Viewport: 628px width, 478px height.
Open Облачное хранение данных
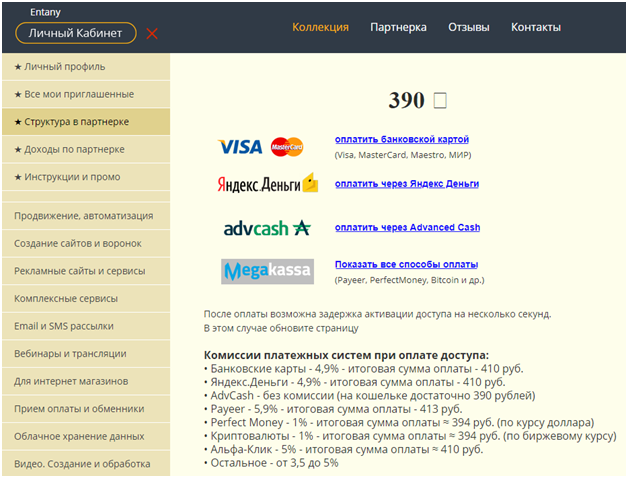pyautogui.click(x=86, y=437)
